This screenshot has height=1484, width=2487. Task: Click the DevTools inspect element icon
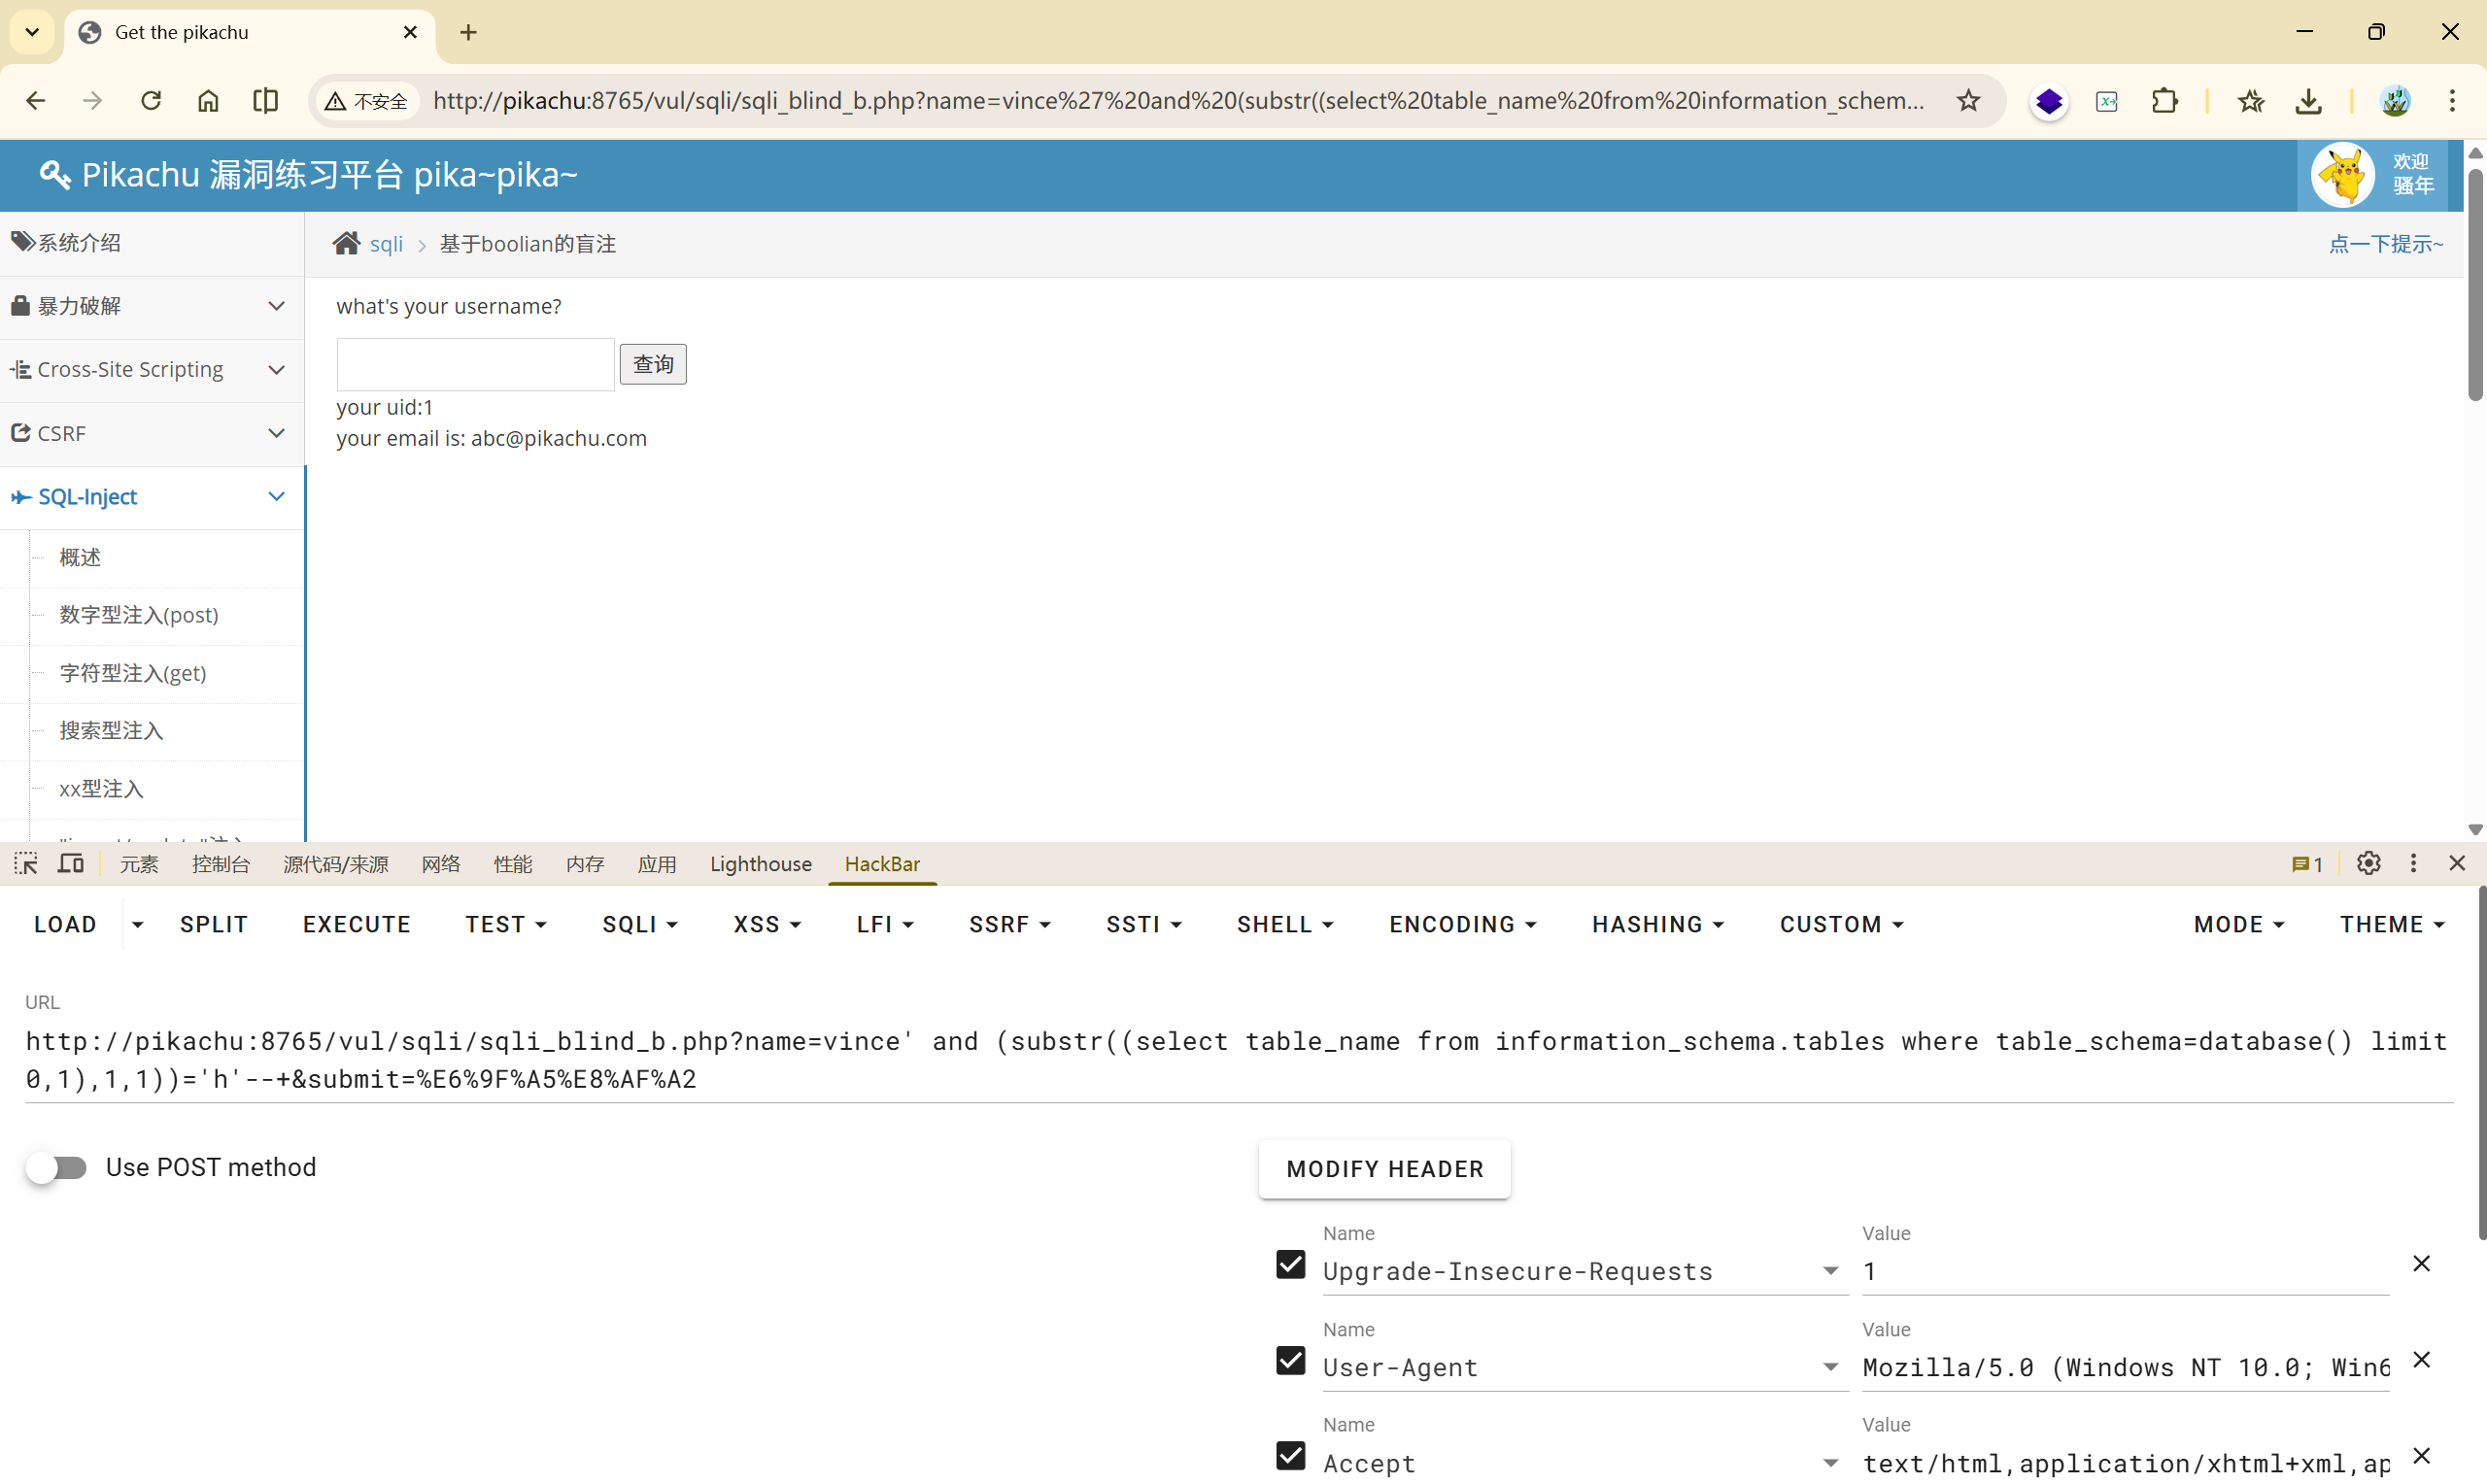26,863
